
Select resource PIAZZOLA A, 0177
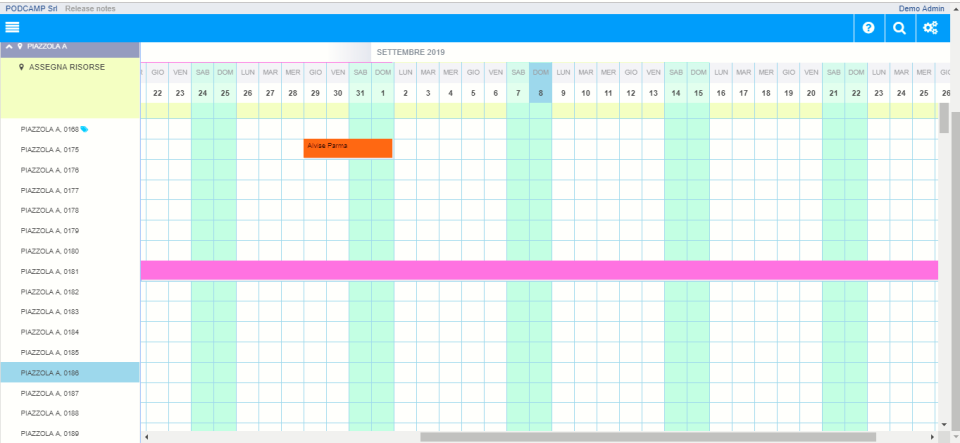50,190
